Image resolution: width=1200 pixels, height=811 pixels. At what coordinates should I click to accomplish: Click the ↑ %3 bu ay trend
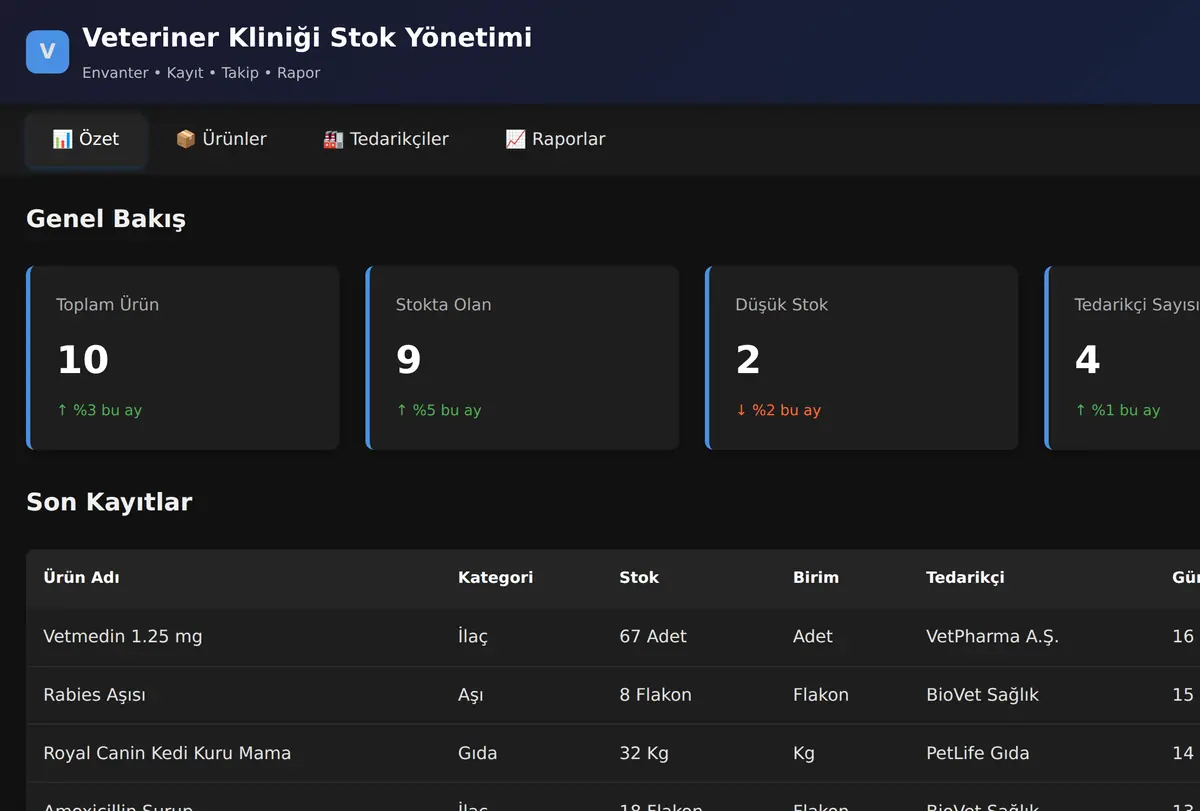(99, 410)
